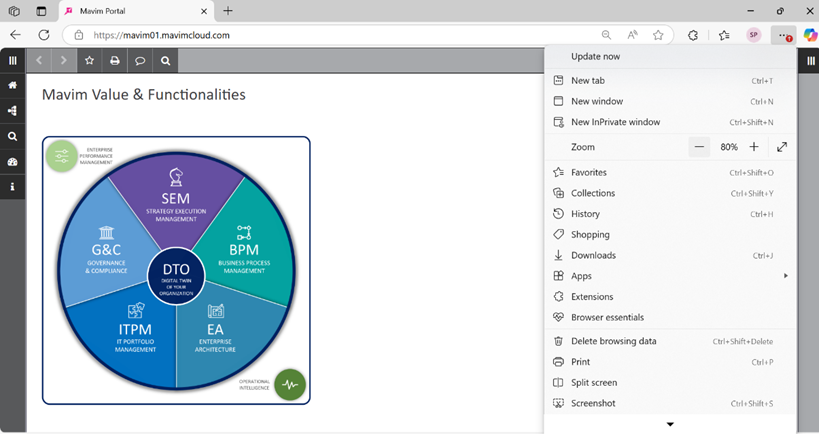
Task: Select New window menu entry
Action: point(671,101)
